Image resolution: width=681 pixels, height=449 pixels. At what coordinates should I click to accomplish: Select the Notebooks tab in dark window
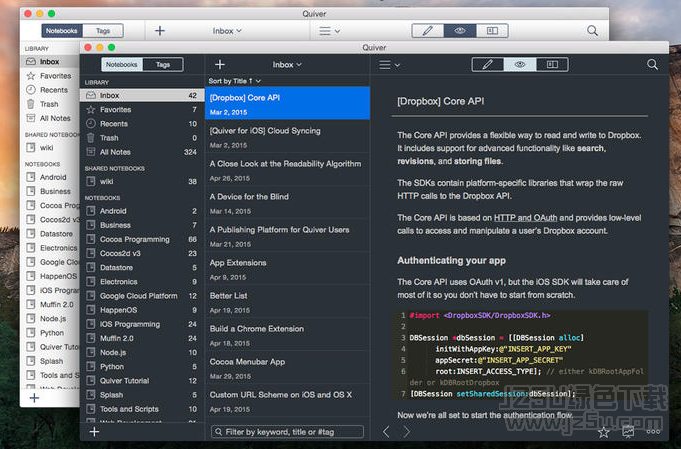pos(121,64)
